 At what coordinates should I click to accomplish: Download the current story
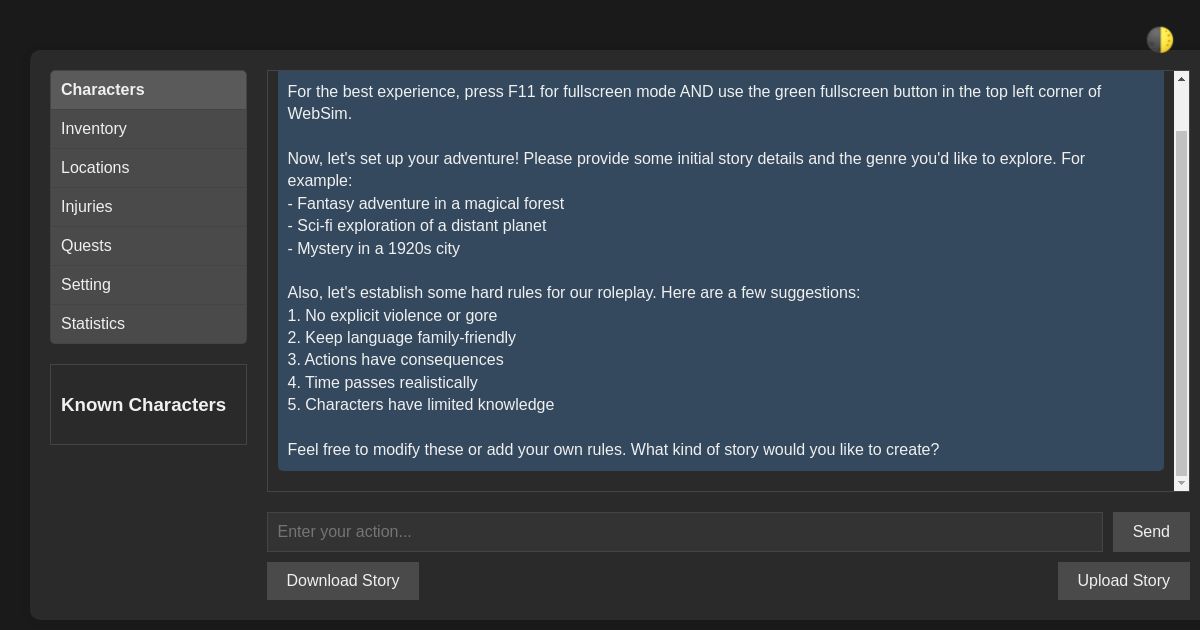pos(343,580)
